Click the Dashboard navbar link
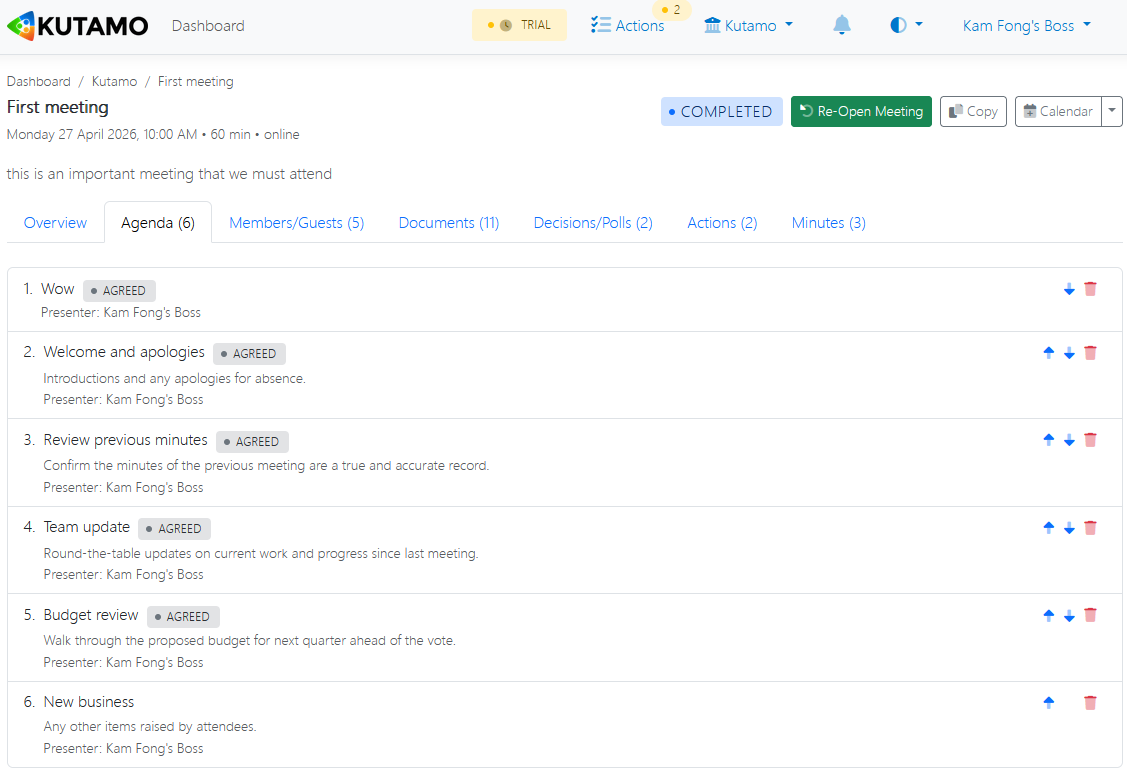Viewport: 1127px width, 776px height. tap(208, 26)
